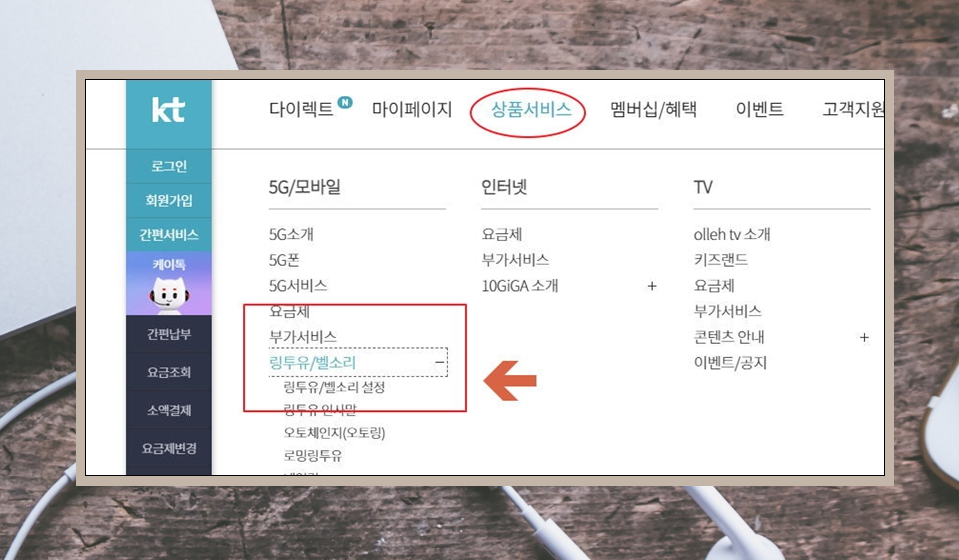
Task: Expand the 10GiGA 소개 plus toggle
Action: (652, 286)
